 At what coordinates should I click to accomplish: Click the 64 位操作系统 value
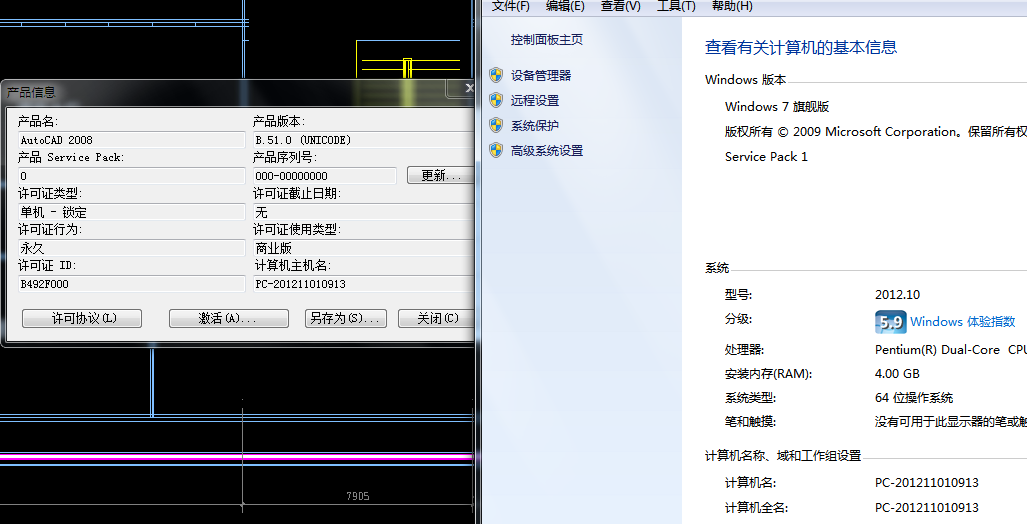914,398
